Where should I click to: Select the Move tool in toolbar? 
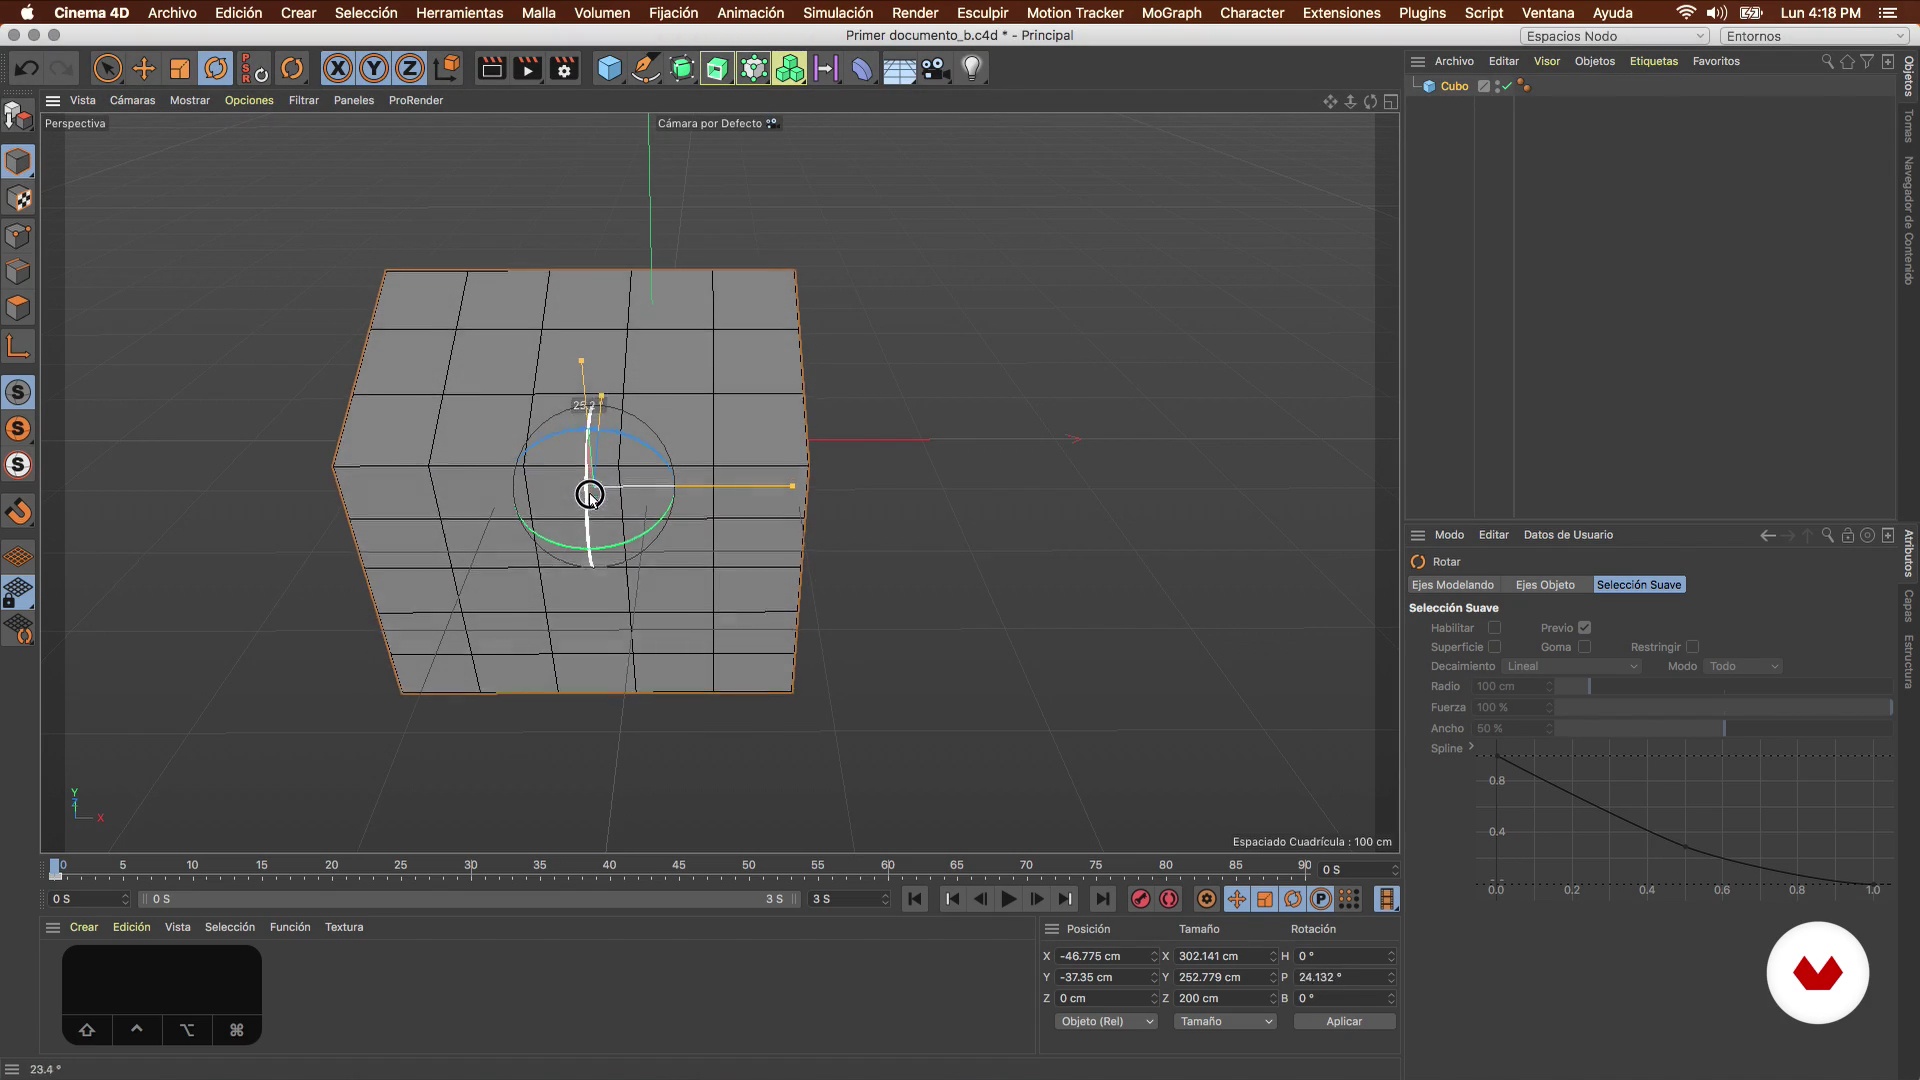coord(144,69)
